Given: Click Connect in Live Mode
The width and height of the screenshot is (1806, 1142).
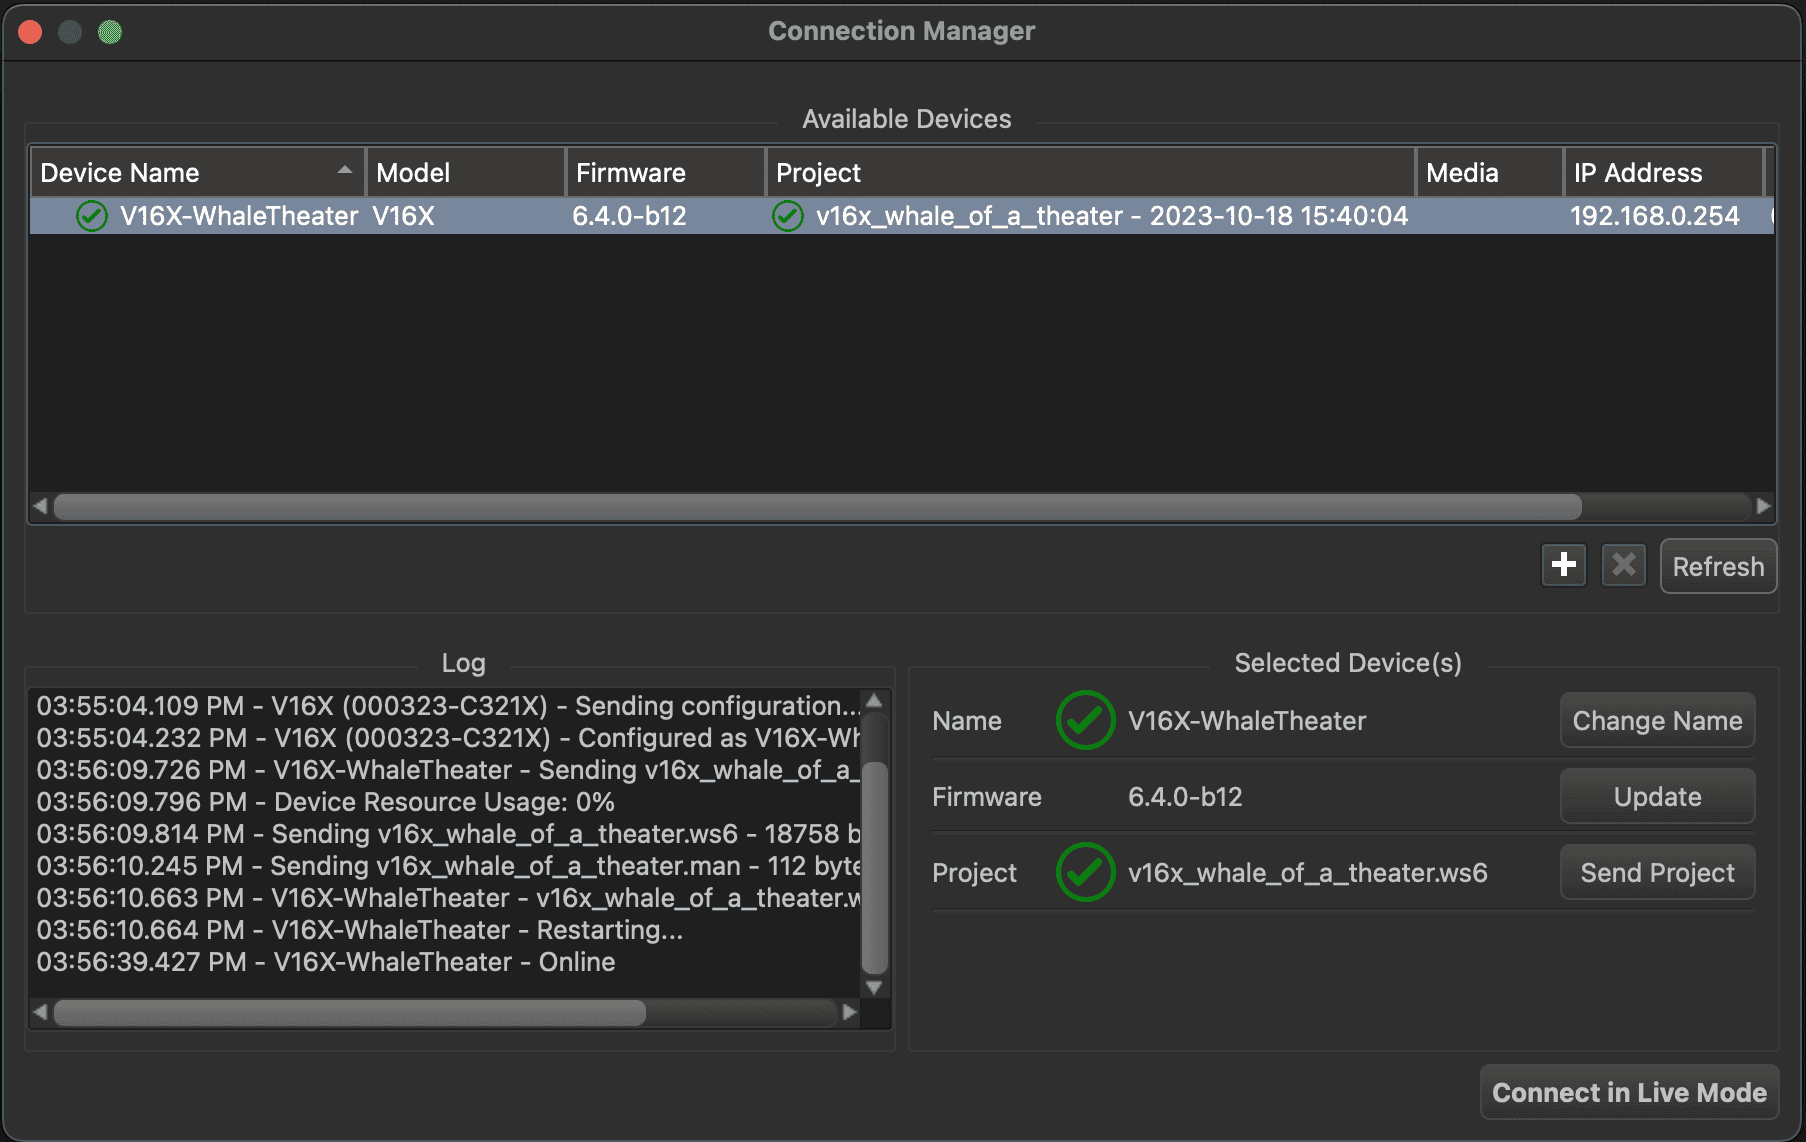Looking at the screenshot, I should click(1629, 1092).
